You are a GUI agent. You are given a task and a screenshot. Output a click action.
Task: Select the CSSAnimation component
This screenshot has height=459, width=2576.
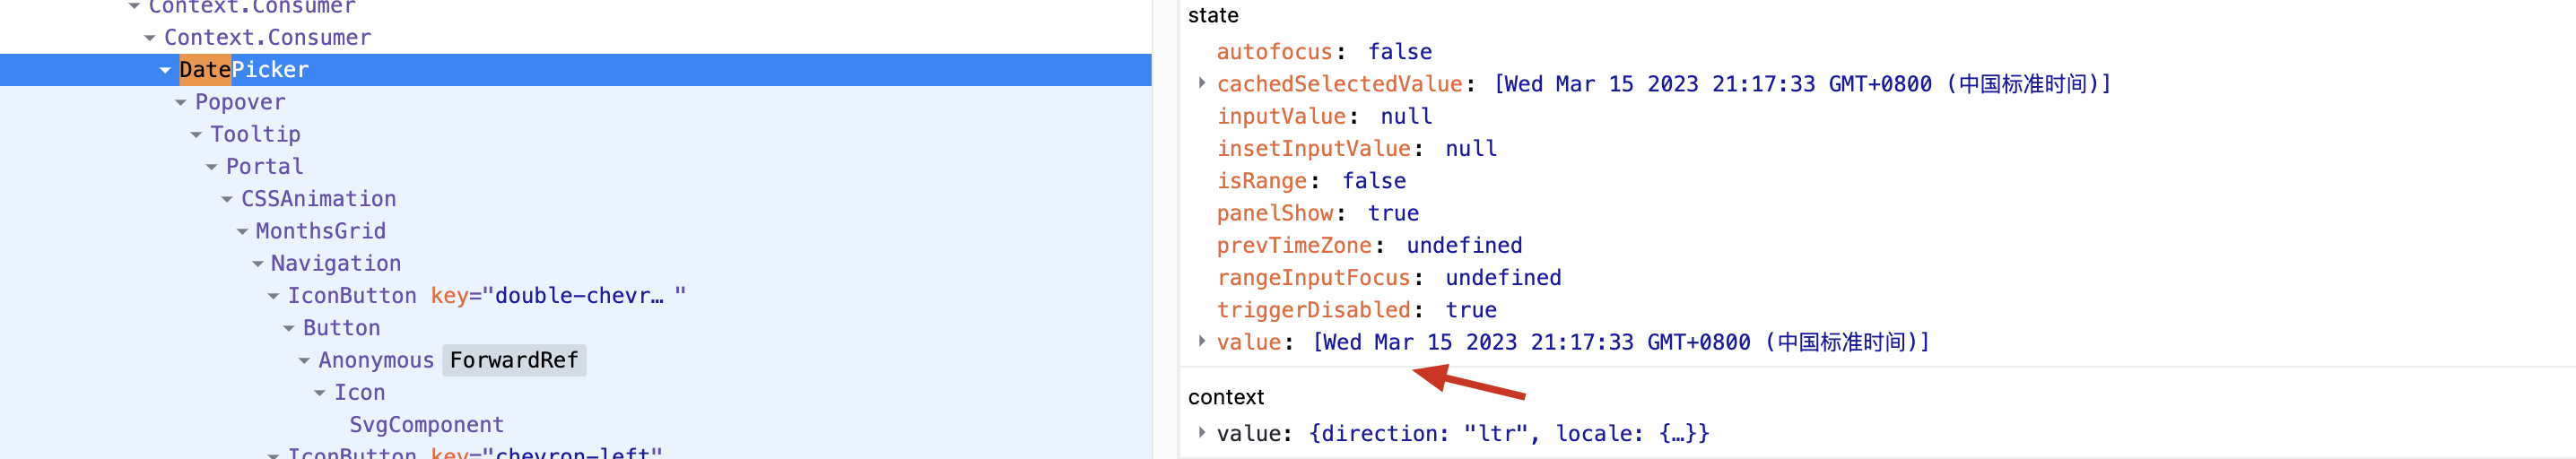point(318,198)
